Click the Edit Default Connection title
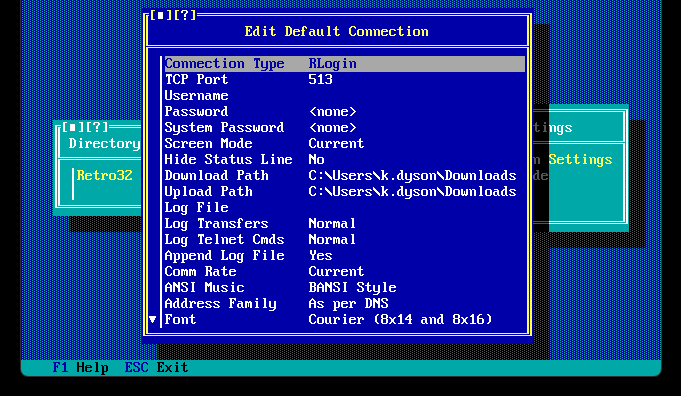The height and width of the screenshot is (396, 681). click(337, 31)
